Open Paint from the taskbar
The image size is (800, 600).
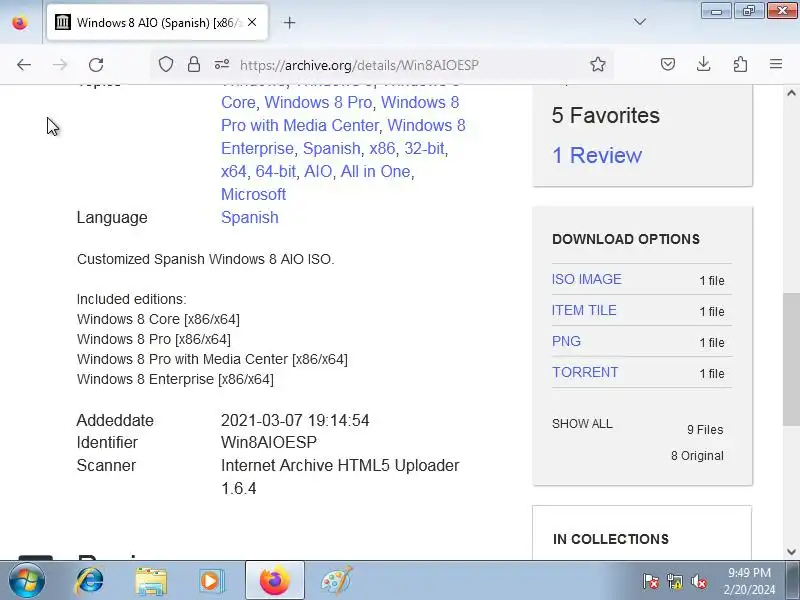point(337,581)
